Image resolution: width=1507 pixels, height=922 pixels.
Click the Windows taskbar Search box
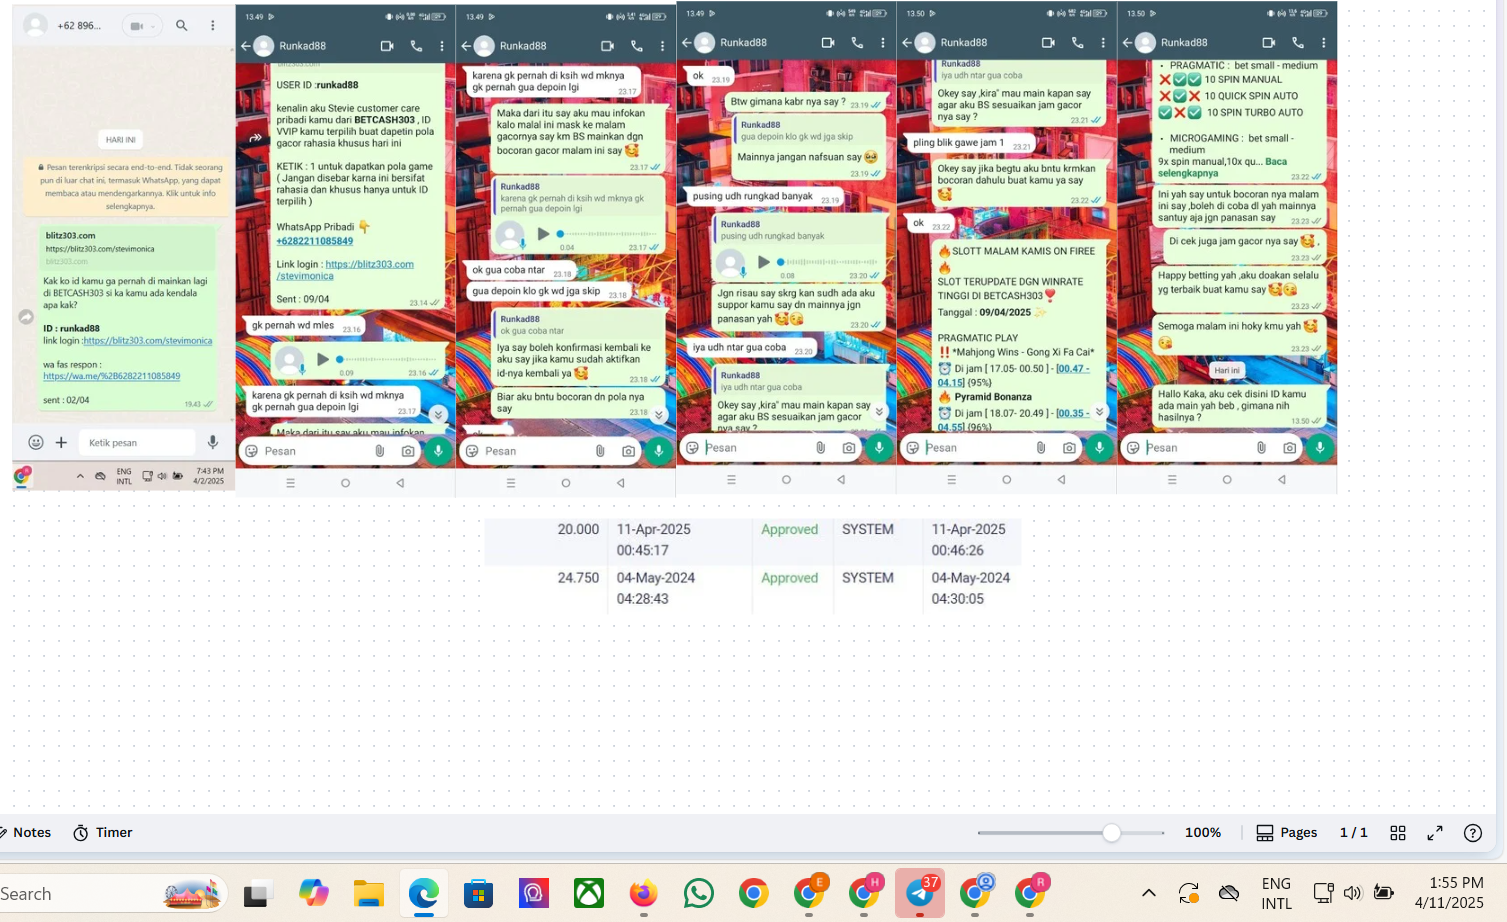[x=112, y=893]
